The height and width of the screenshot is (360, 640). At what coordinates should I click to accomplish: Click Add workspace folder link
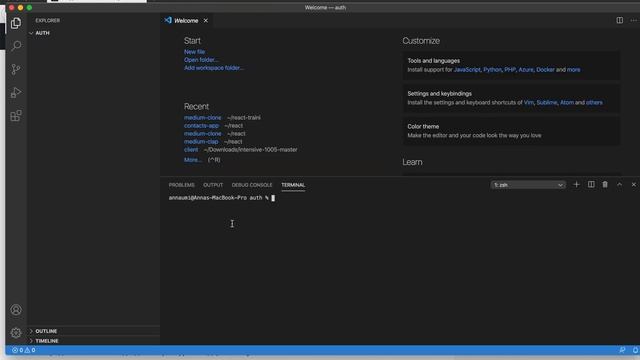(x=213, y=68)
